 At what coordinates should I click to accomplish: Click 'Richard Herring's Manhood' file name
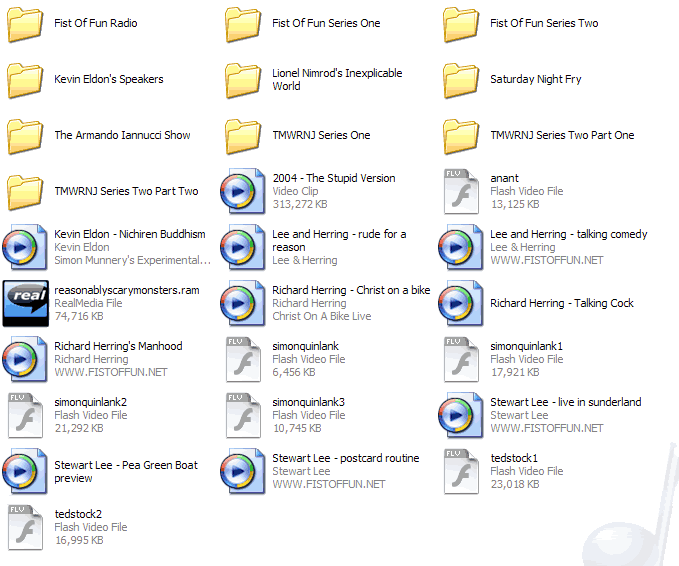(118, 346)
